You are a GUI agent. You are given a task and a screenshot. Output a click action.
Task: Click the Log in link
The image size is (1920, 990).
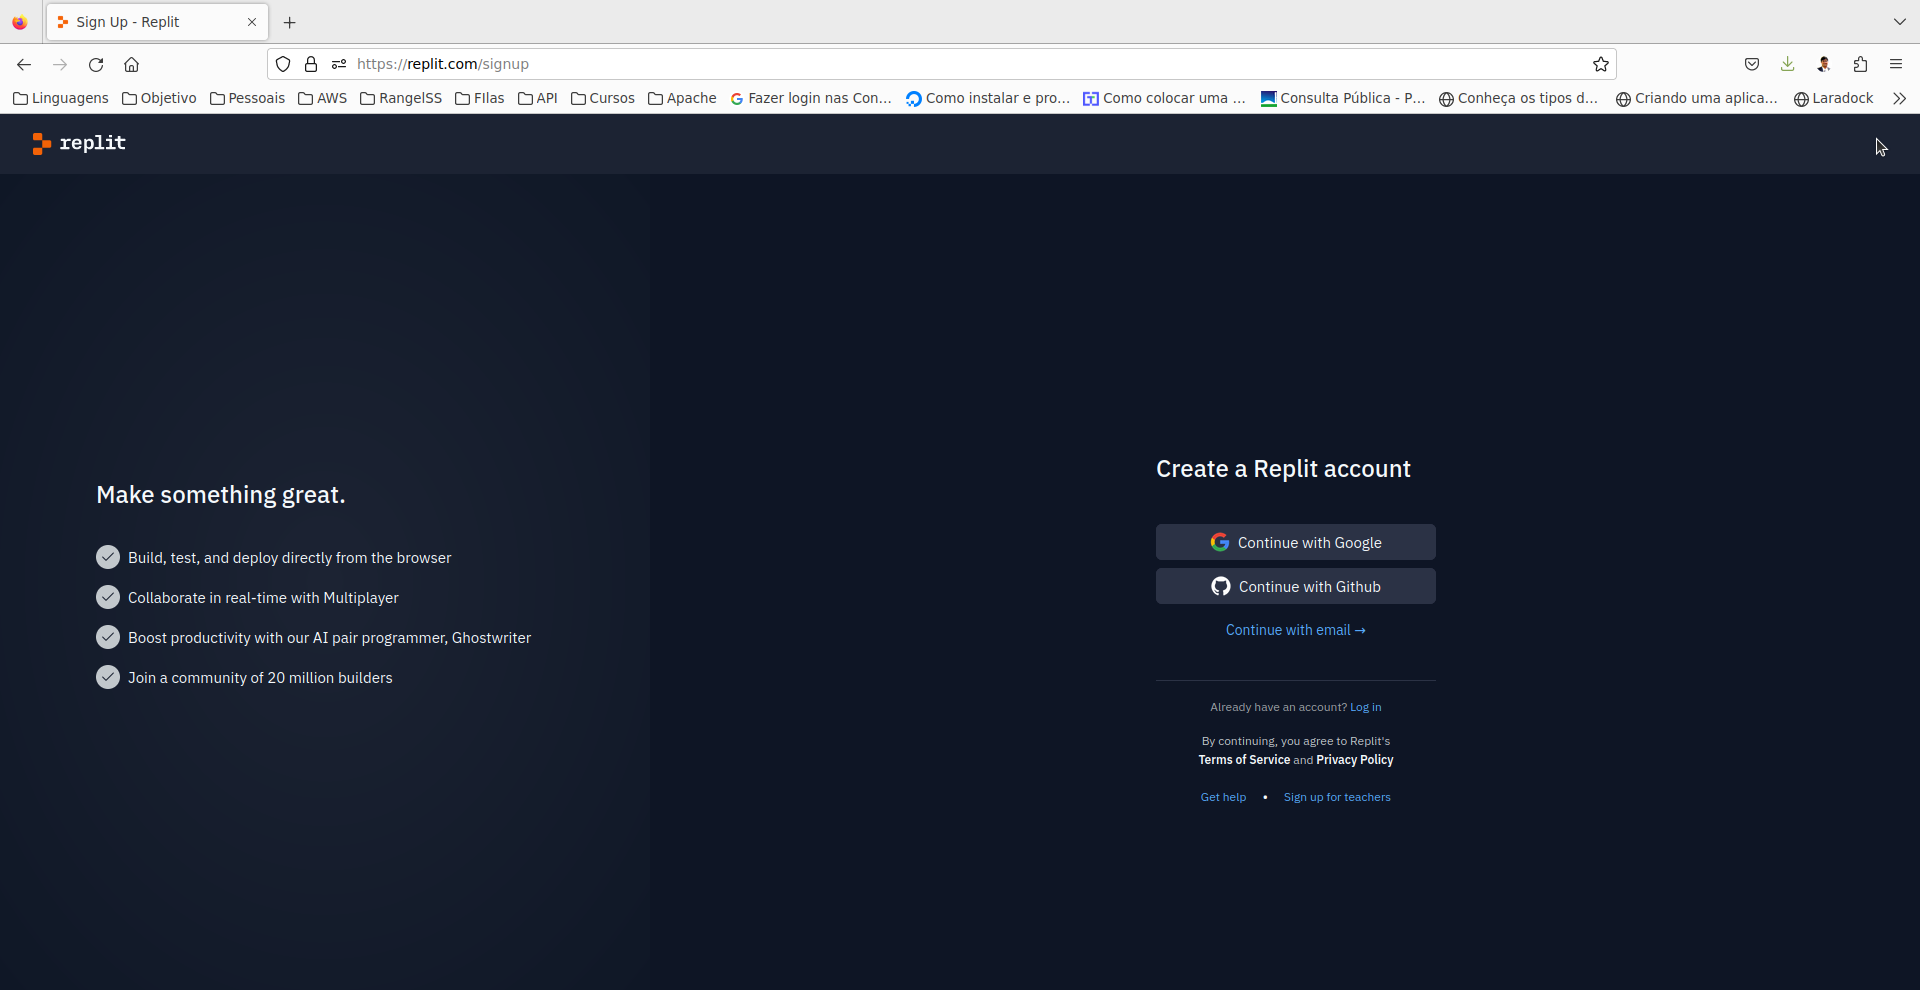point(1366,707)
